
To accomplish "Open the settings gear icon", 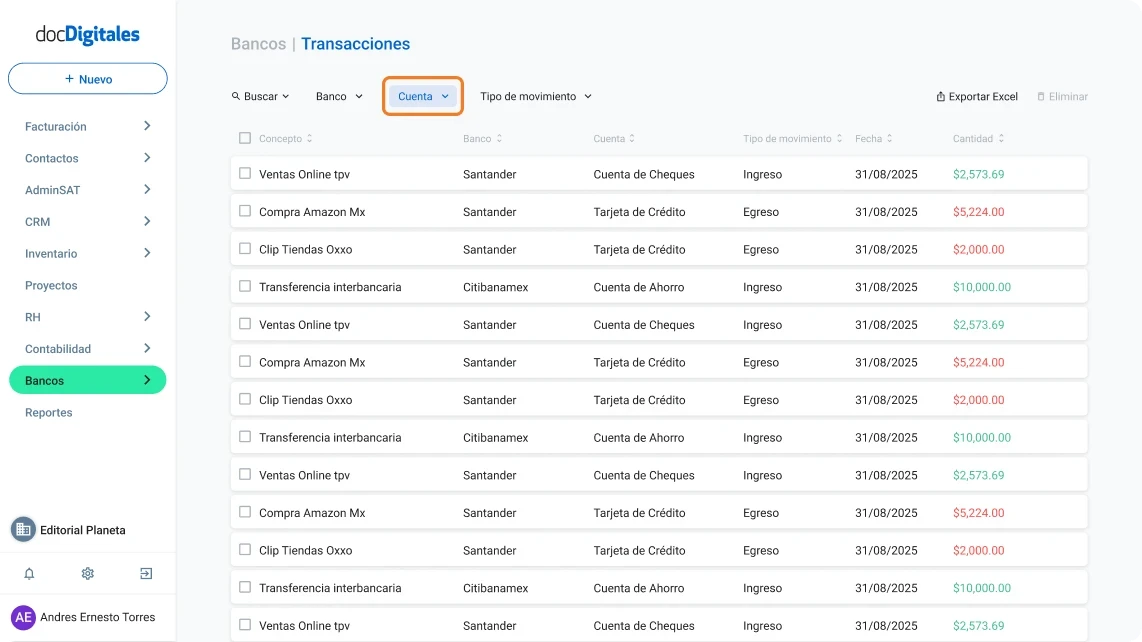I will (x=87, y=573).
